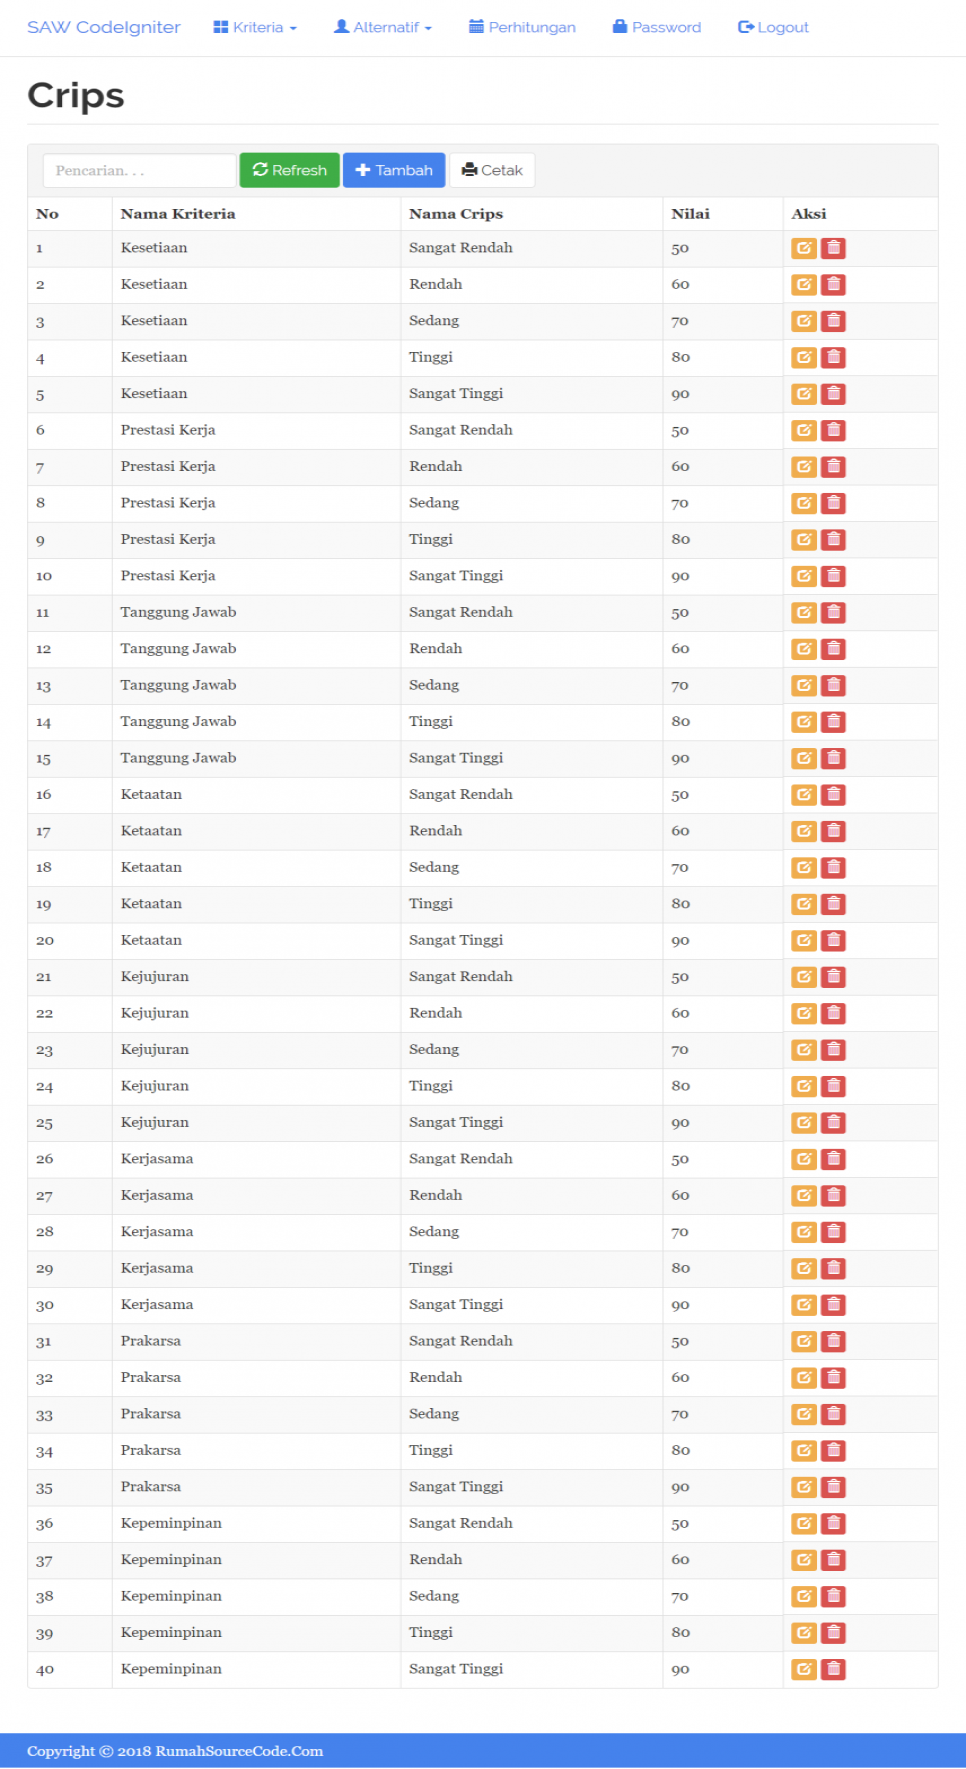Click the blue Tambah button
Viewport: 966px width, 1769px height.
tap(394, 170)
